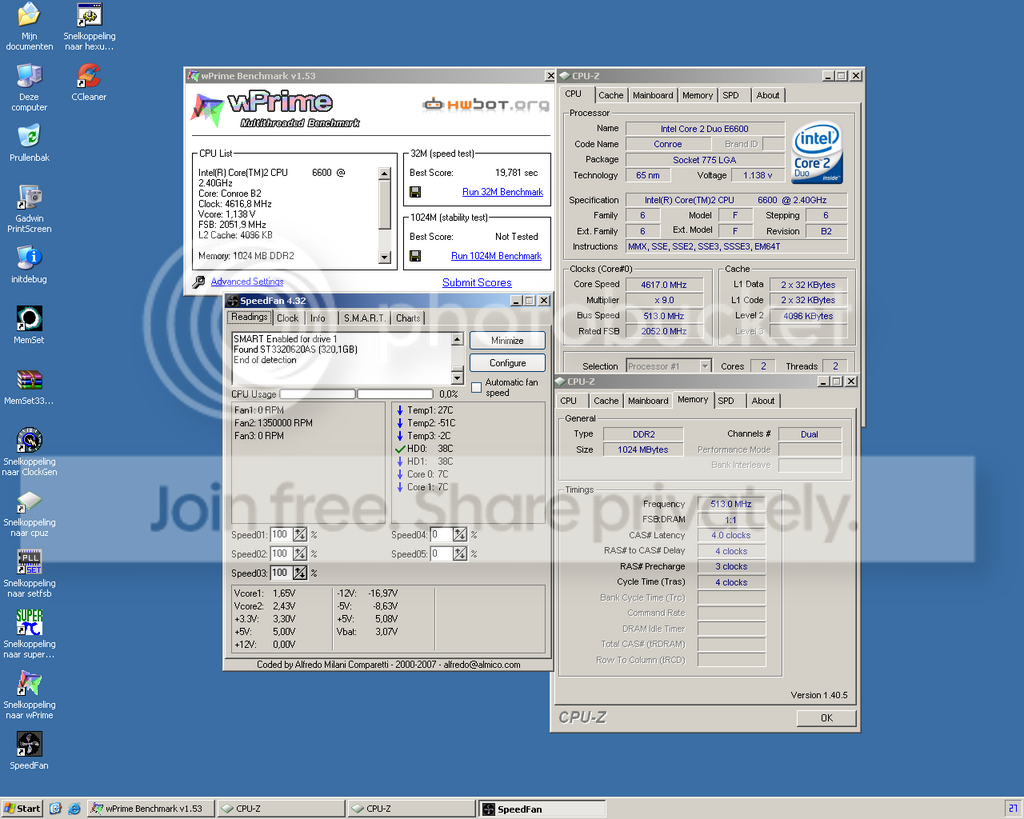Open Prullenbak recycle bin icon

pyautogui.click(x=29, y=136)
